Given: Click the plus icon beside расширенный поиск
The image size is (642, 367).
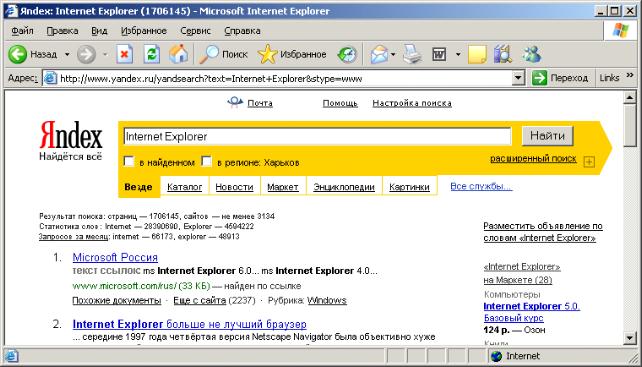Looking at the screenshot, I should coord(589,162).
